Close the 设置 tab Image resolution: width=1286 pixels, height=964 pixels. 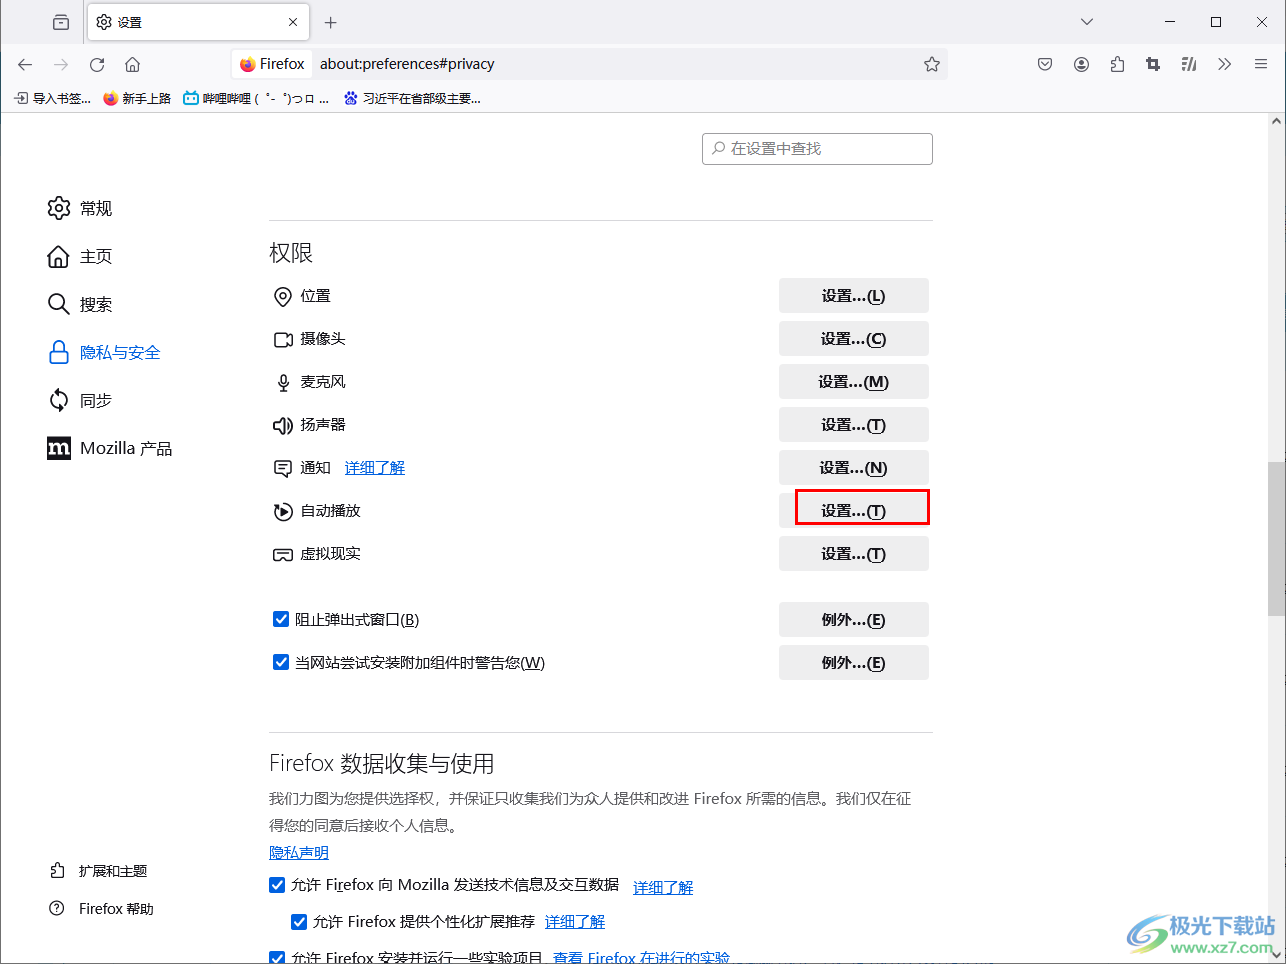[293, 22]
